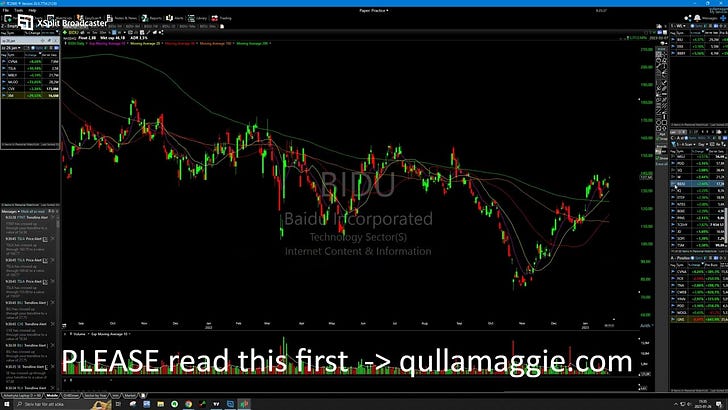The width and height of the screenshot is (728, 410).
Task: Open the Alerts toolbar icon
Action: (175, 18)
